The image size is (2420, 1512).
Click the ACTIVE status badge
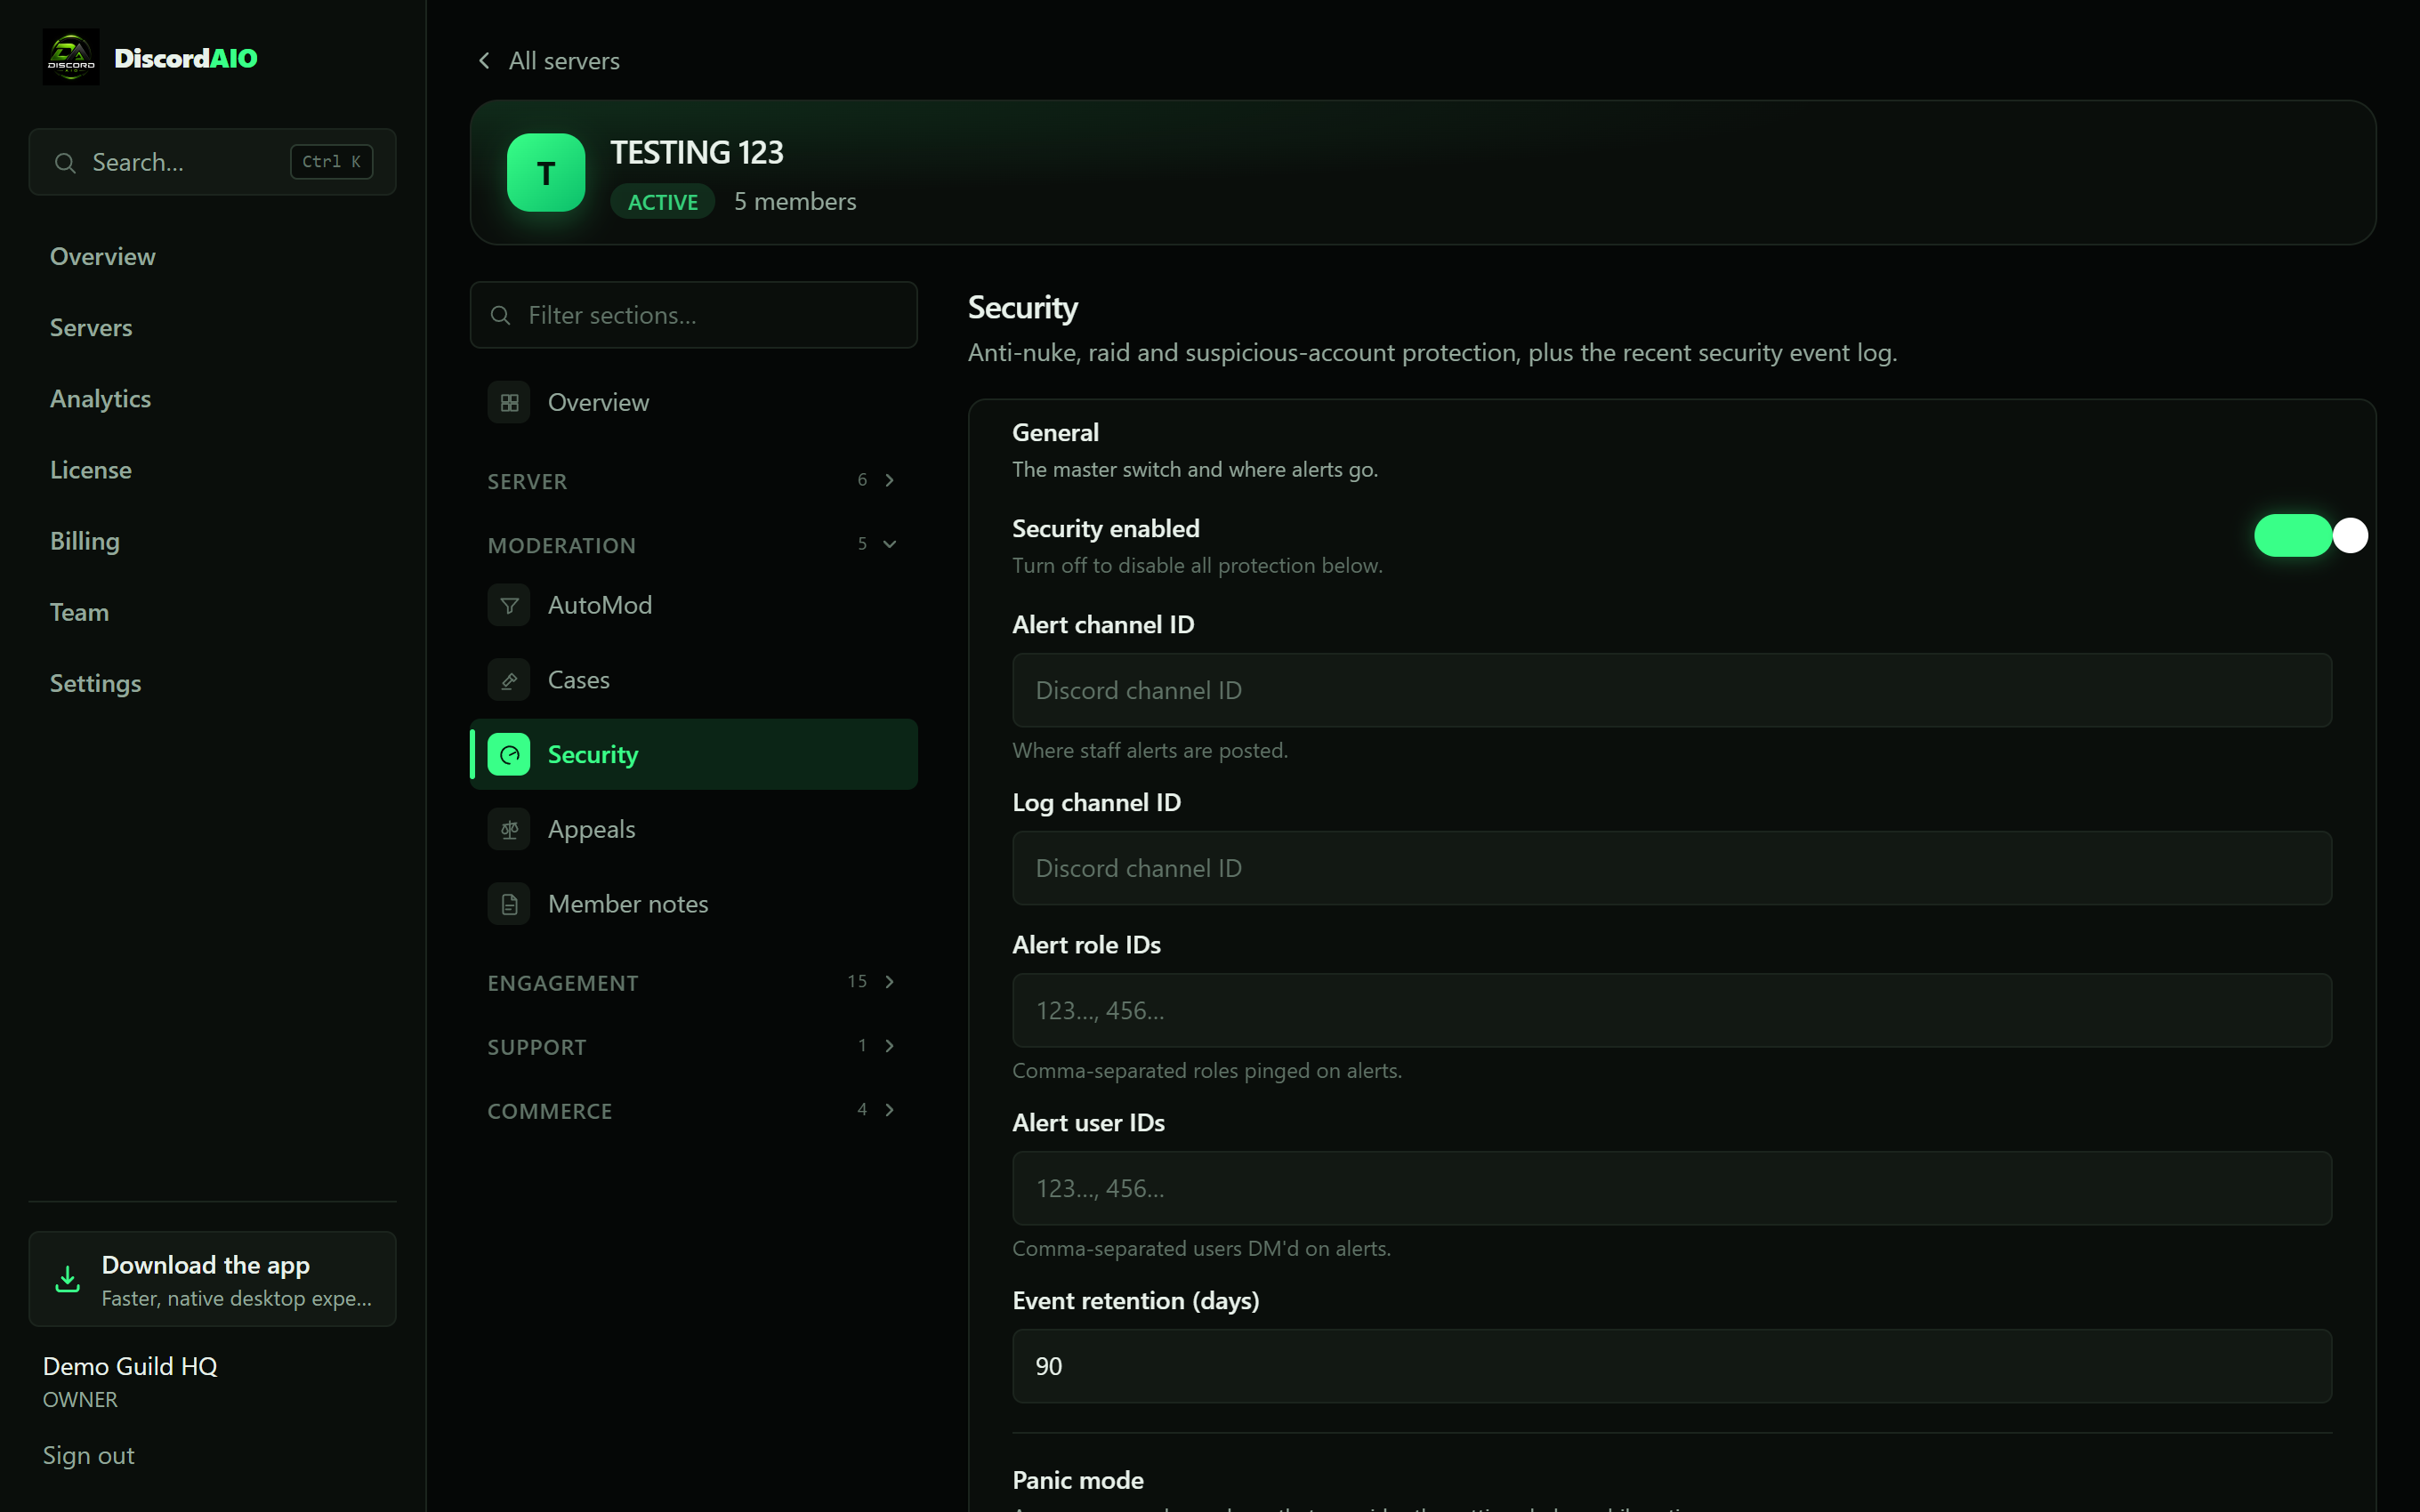(663, 202)
